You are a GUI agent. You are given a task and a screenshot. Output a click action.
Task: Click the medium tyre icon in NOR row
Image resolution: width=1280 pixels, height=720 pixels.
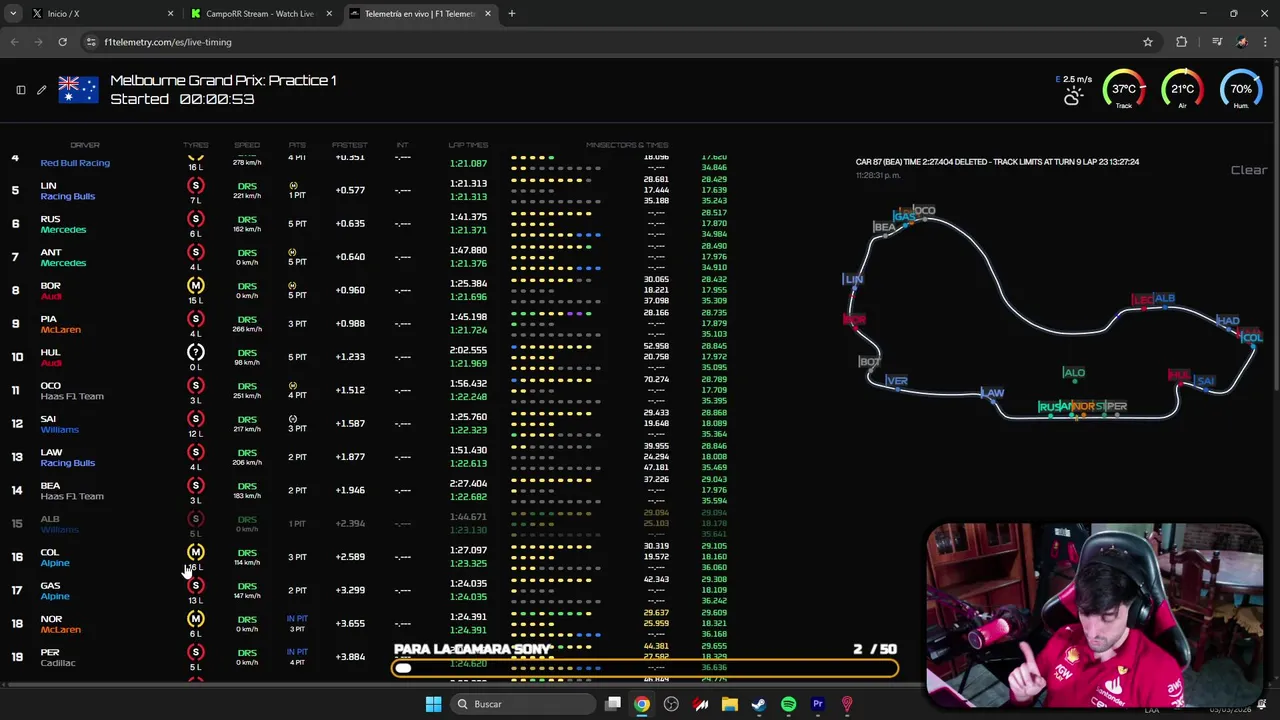196,619
